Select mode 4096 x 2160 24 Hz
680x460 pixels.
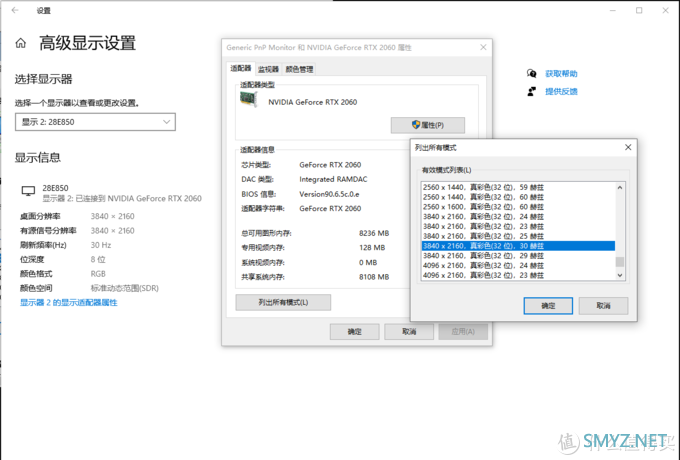tap(518, 265)
